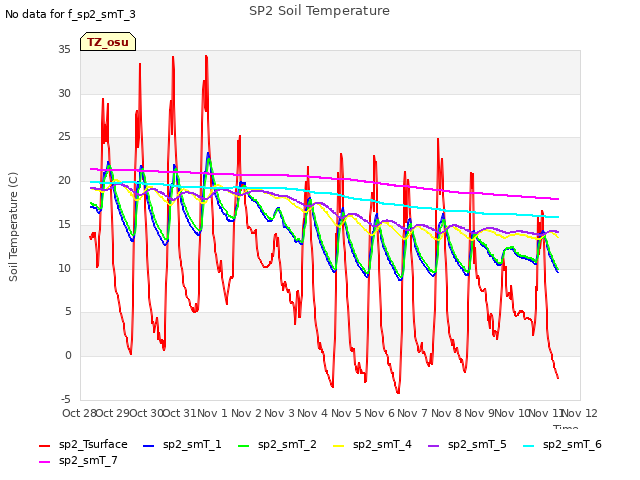Click the 'No data for f_sp2_smT_3' message
Image resolution: width=640 pixels, height=480 pixels.
pos(70,14)
